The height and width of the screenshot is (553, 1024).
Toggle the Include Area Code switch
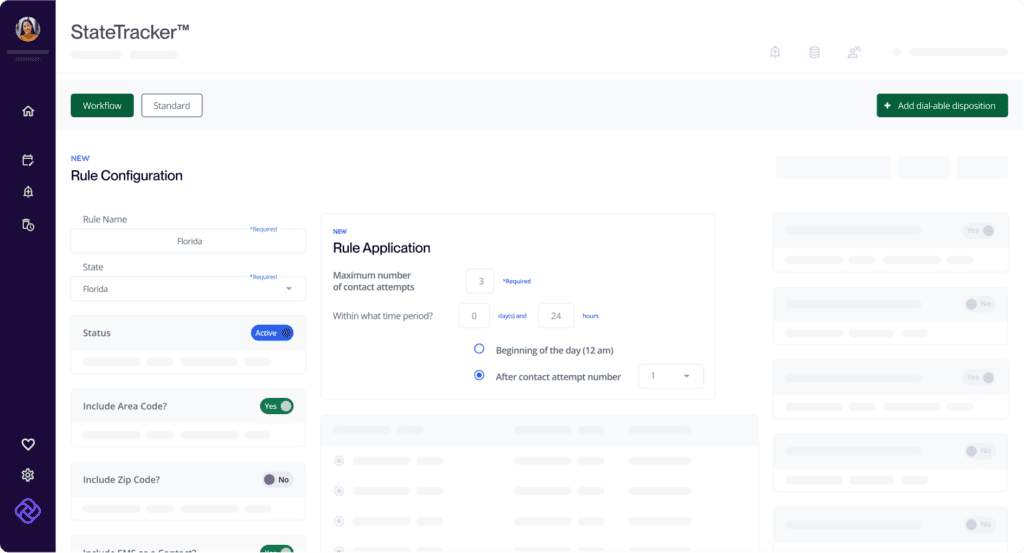click(x=277, y=406)
